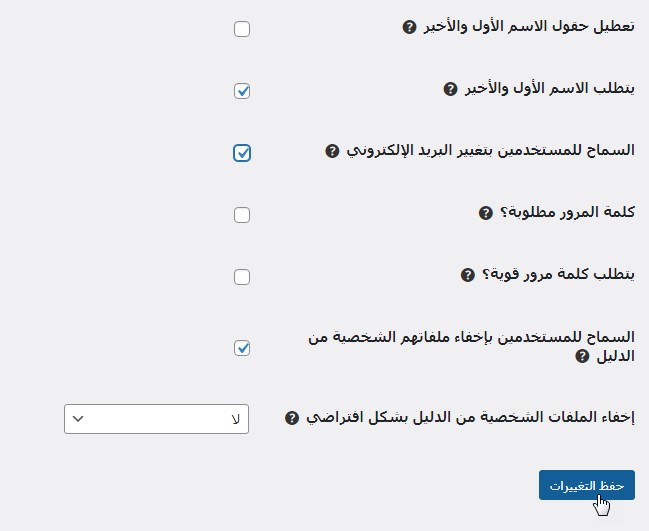Uncheck allow users to hide profiles from directory

pyautogui.click(x=242, y=348)
